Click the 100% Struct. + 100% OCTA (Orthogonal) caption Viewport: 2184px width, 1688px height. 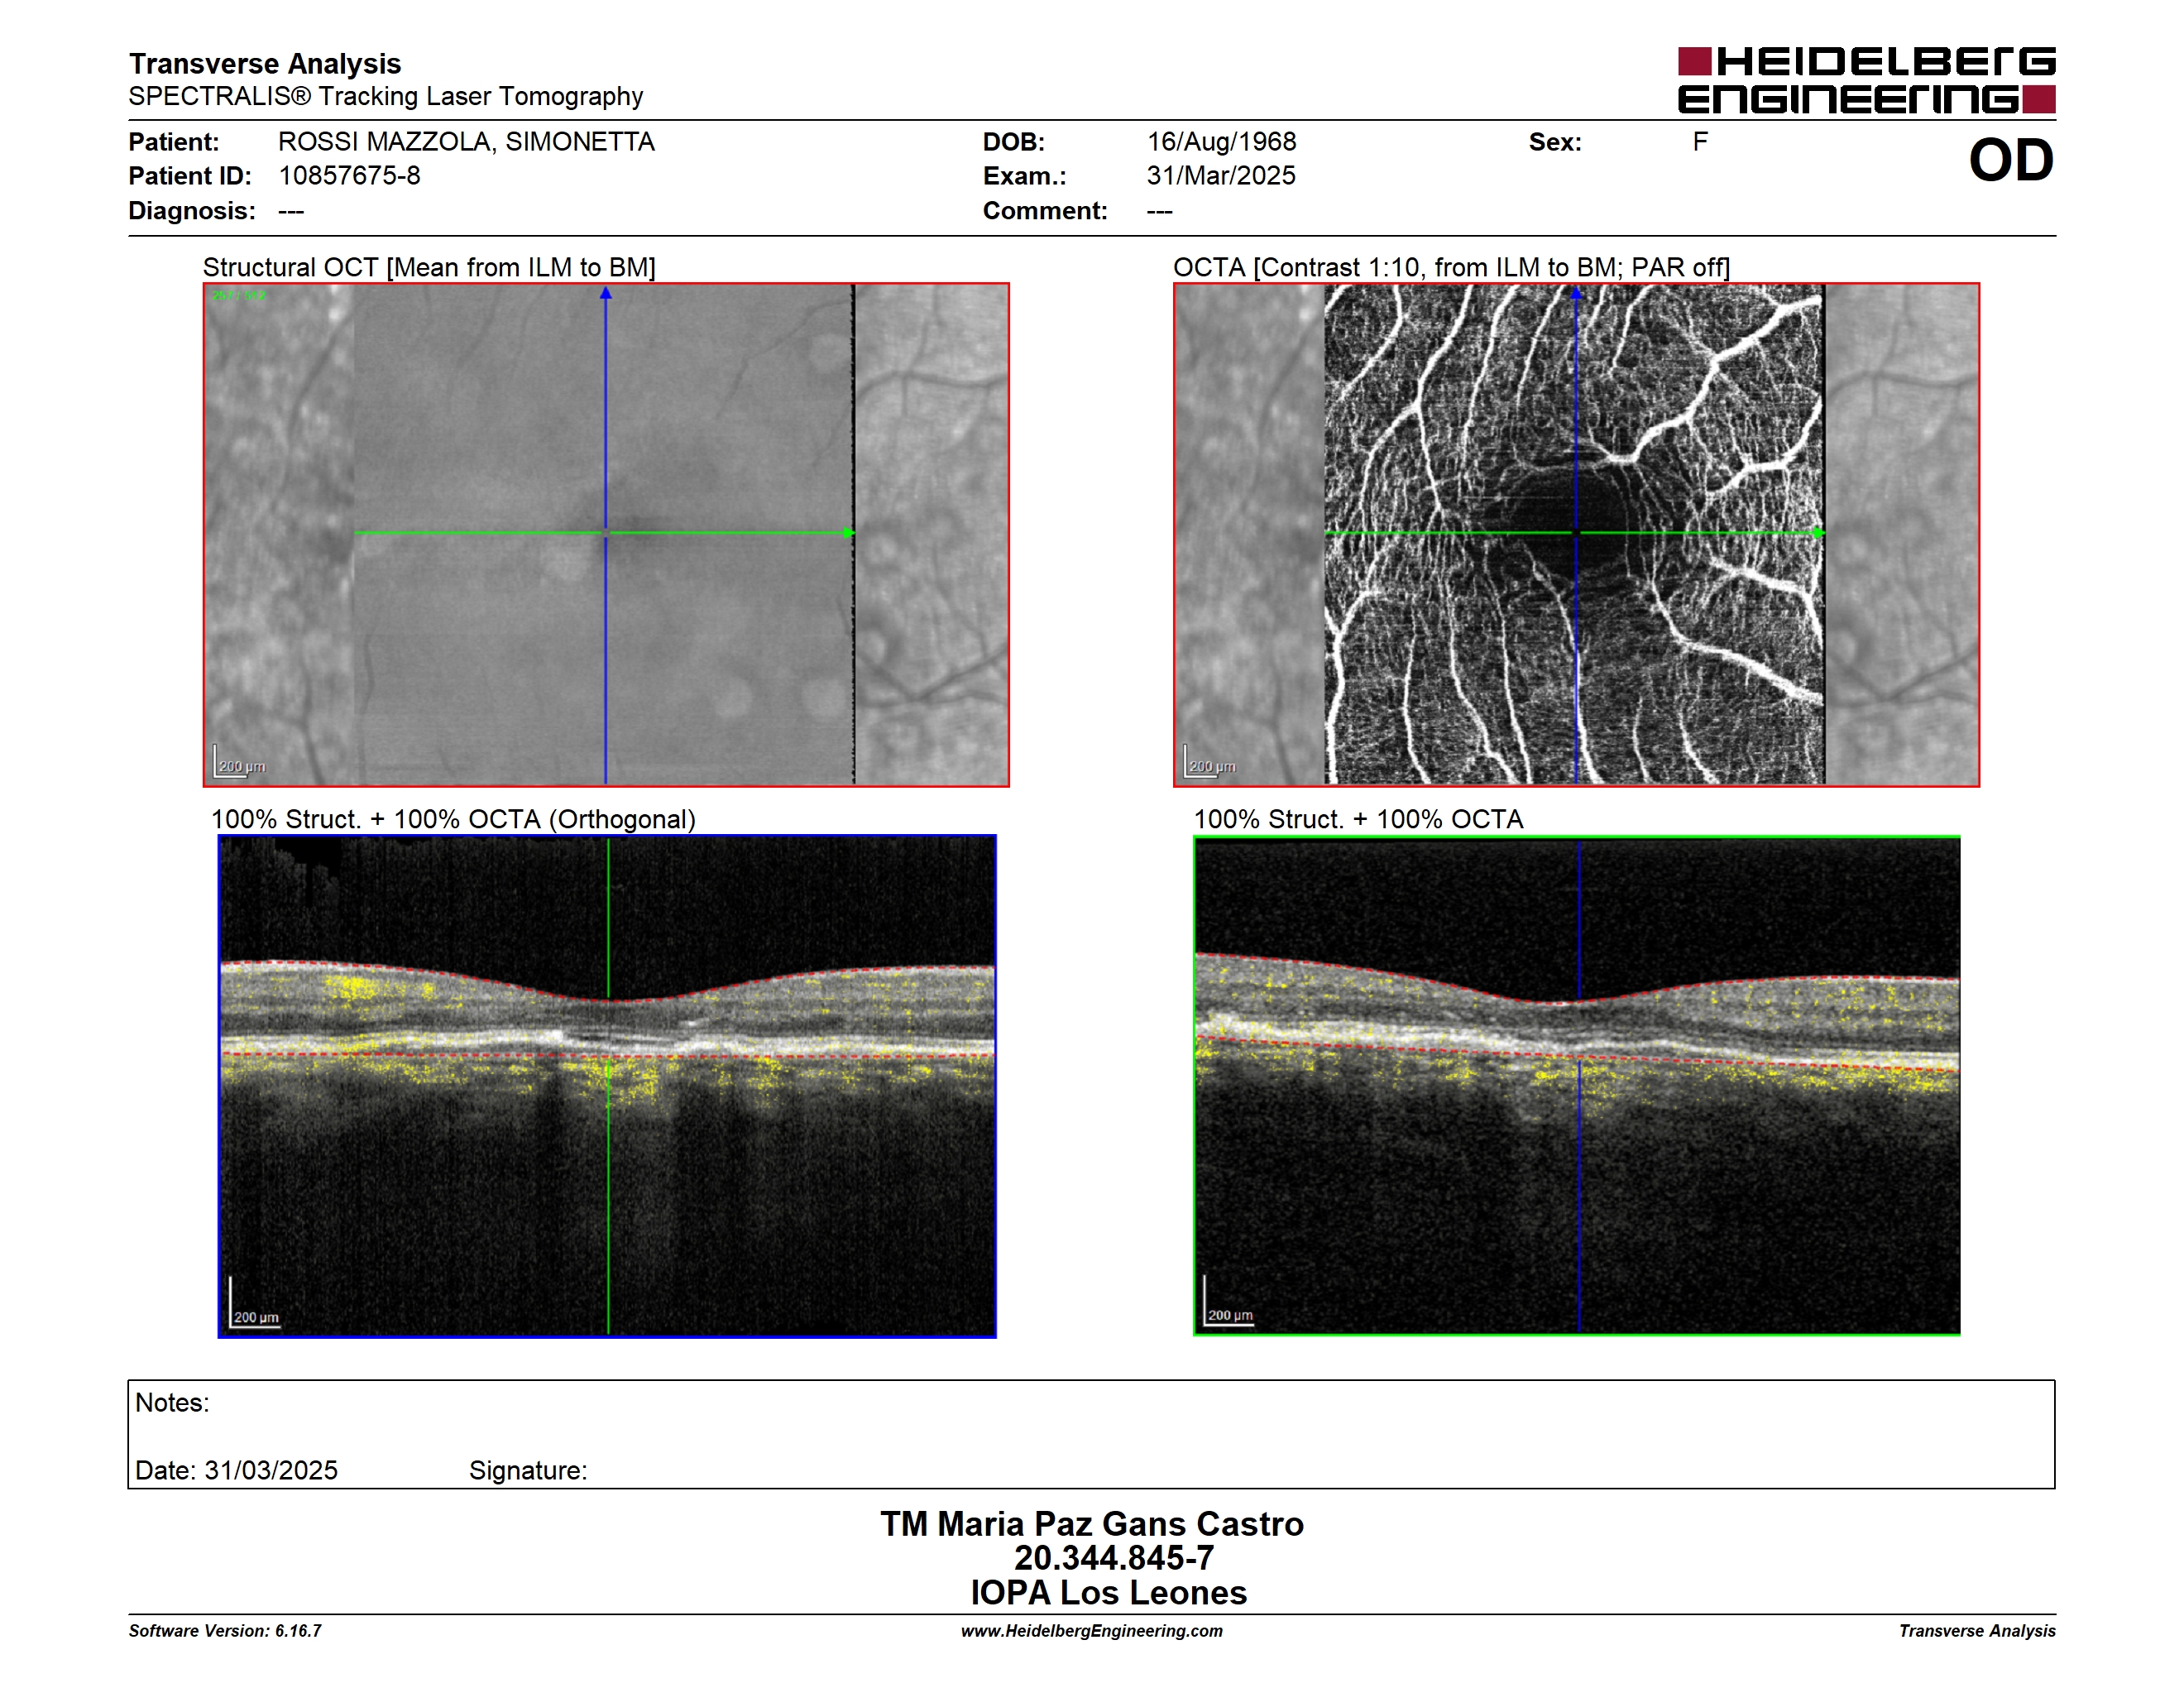(x=453, y=819)
